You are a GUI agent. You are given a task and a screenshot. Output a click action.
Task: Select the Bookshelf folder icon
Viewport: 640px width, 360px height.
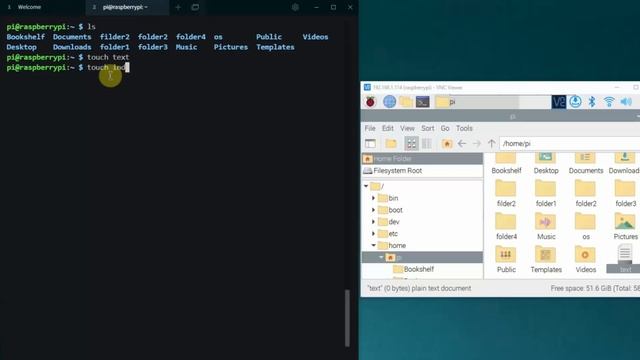[506, 164]
